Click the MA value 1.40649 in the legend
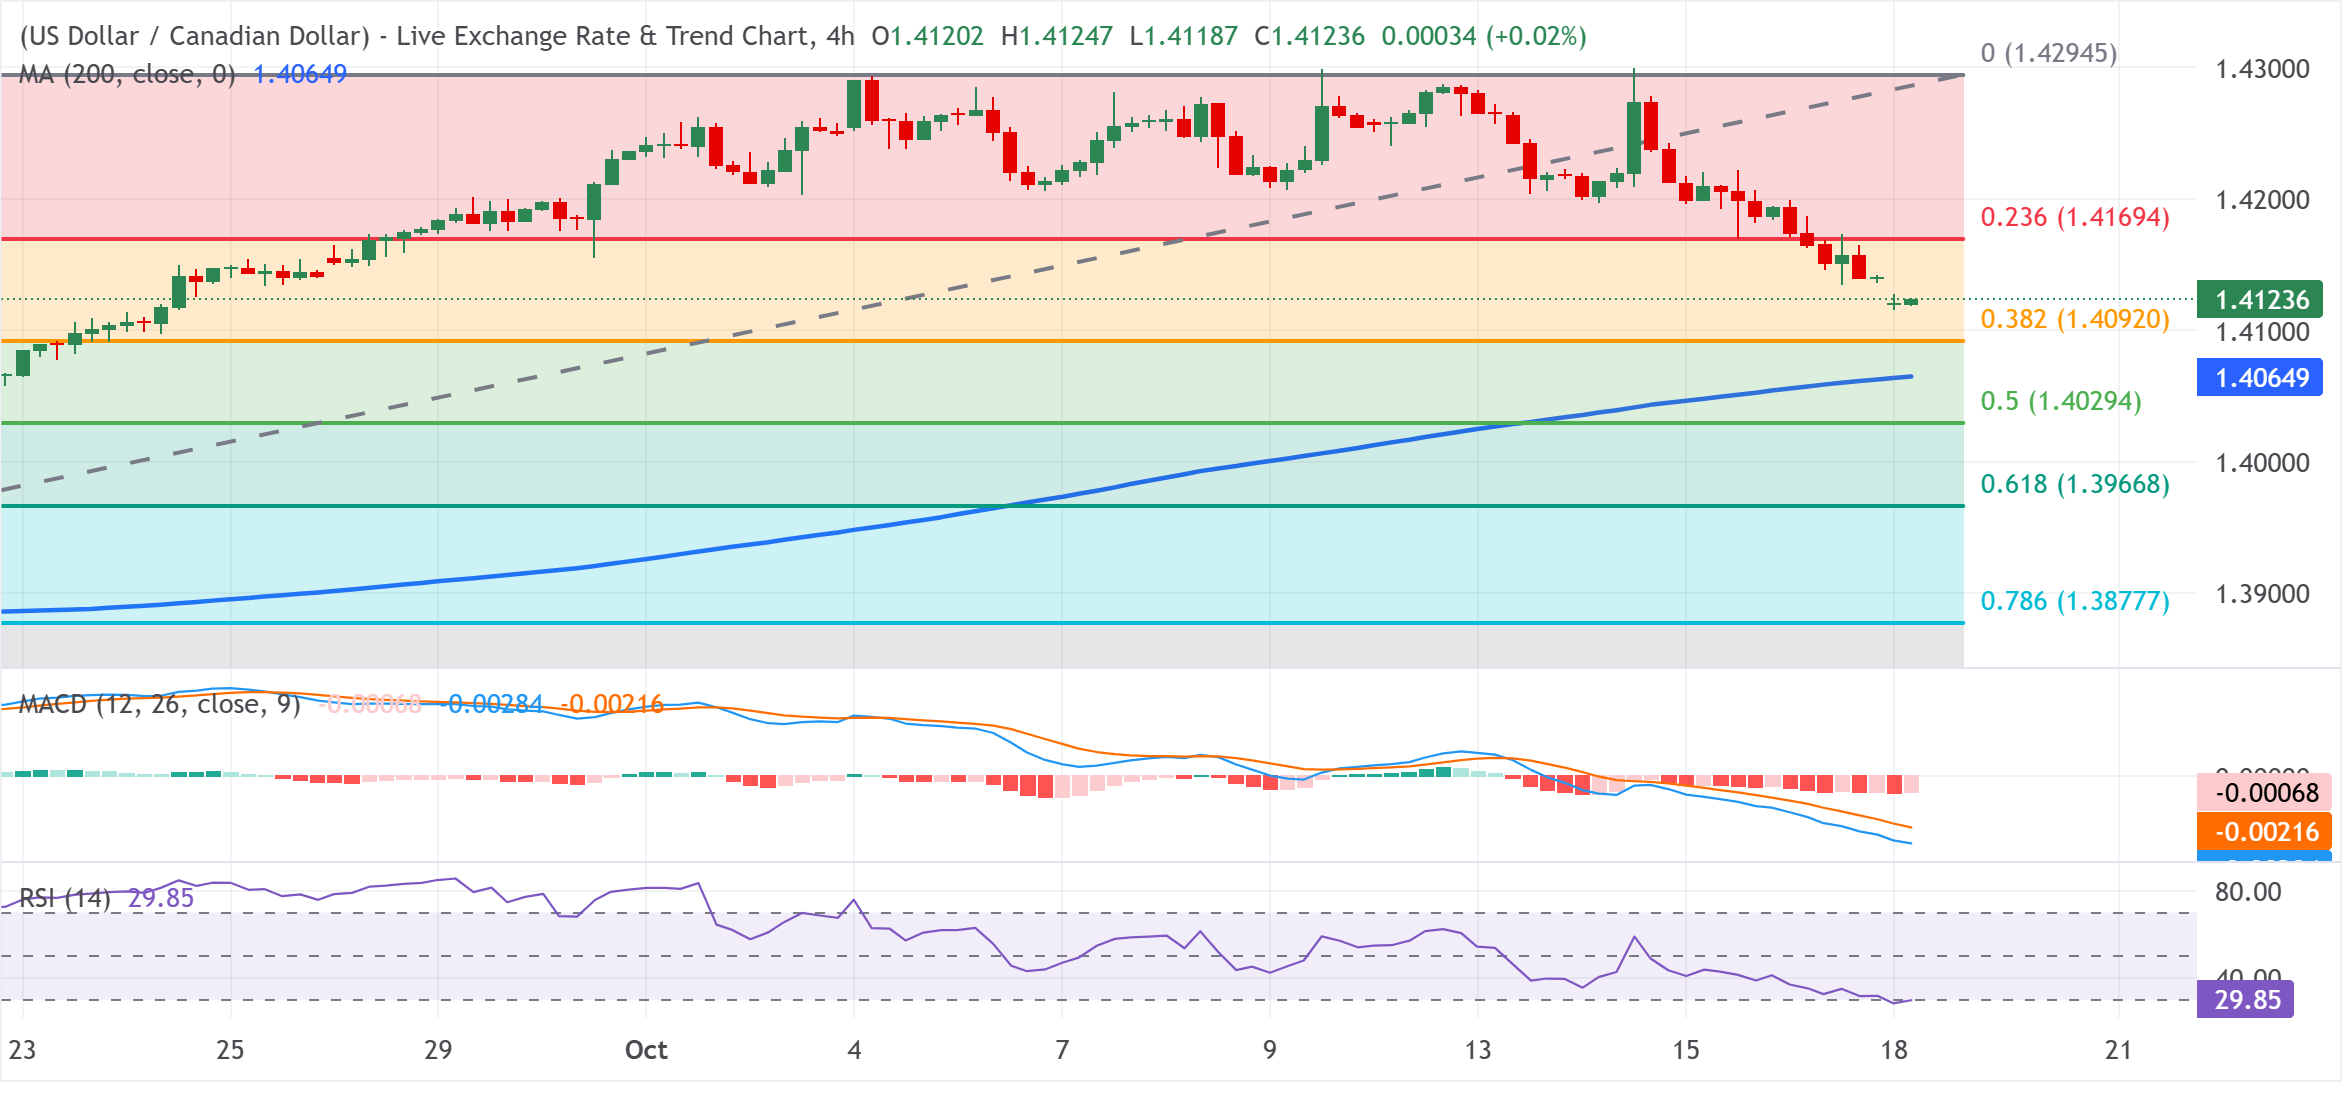This screenshot has height=1108, width=2342. click(x=300, y=75)
